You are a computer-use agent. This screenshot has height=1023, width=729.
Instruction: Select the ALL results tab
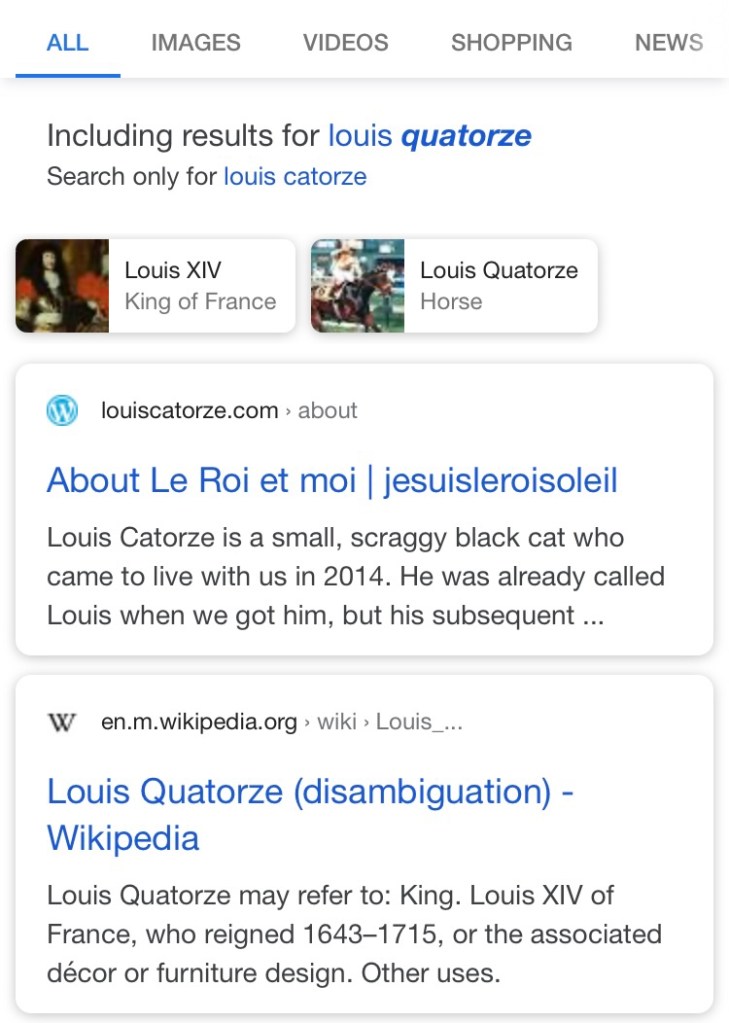click(x=67, y=43)
